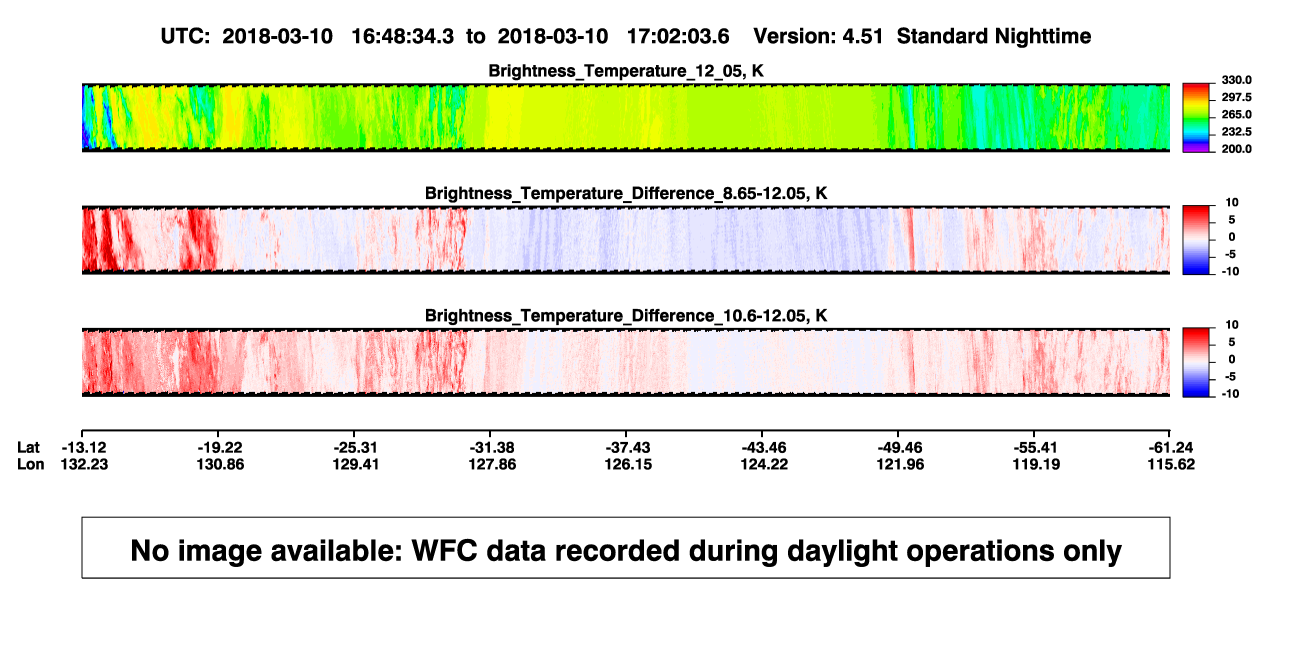Click longitude value '115.62'
Screen dimensions: 1300x667
pos(1173,465)
